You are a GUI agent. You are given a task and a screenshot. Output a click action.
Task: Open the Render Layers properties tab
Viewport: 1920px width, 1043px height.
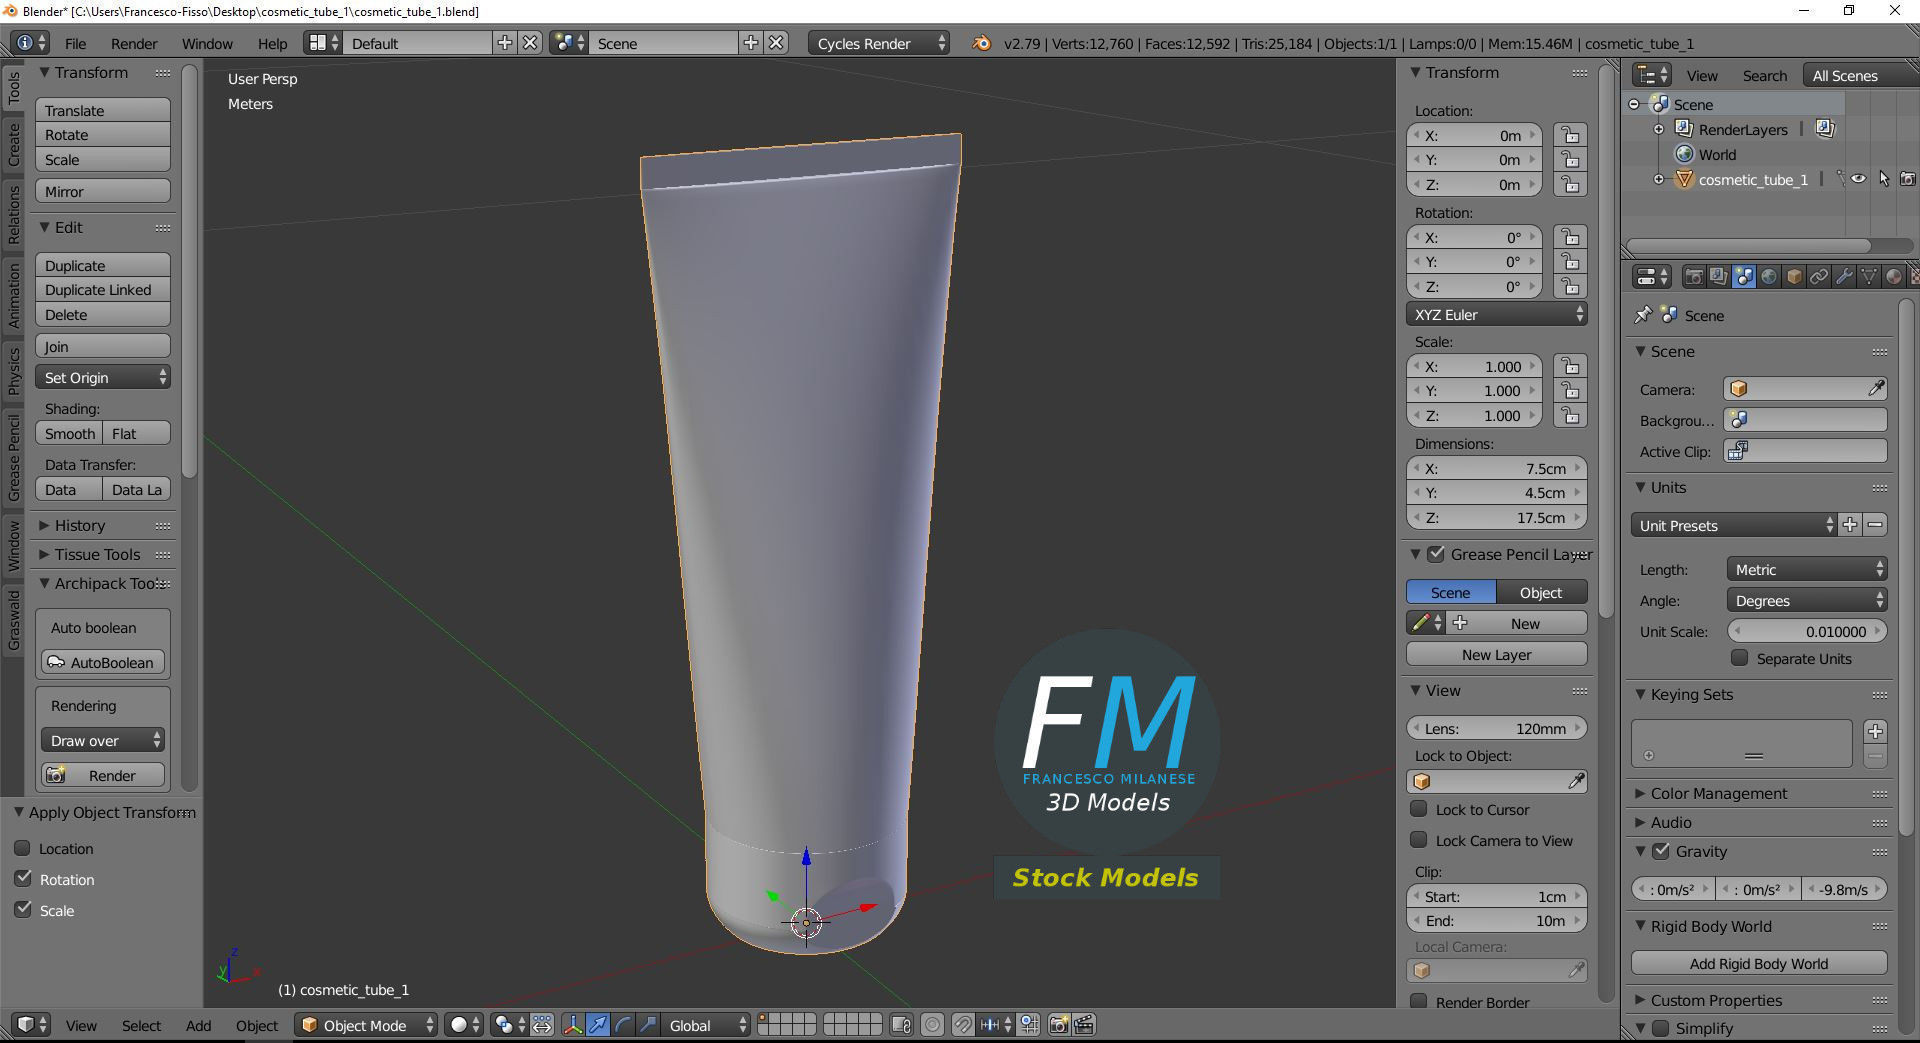[x=1719, y=277]
